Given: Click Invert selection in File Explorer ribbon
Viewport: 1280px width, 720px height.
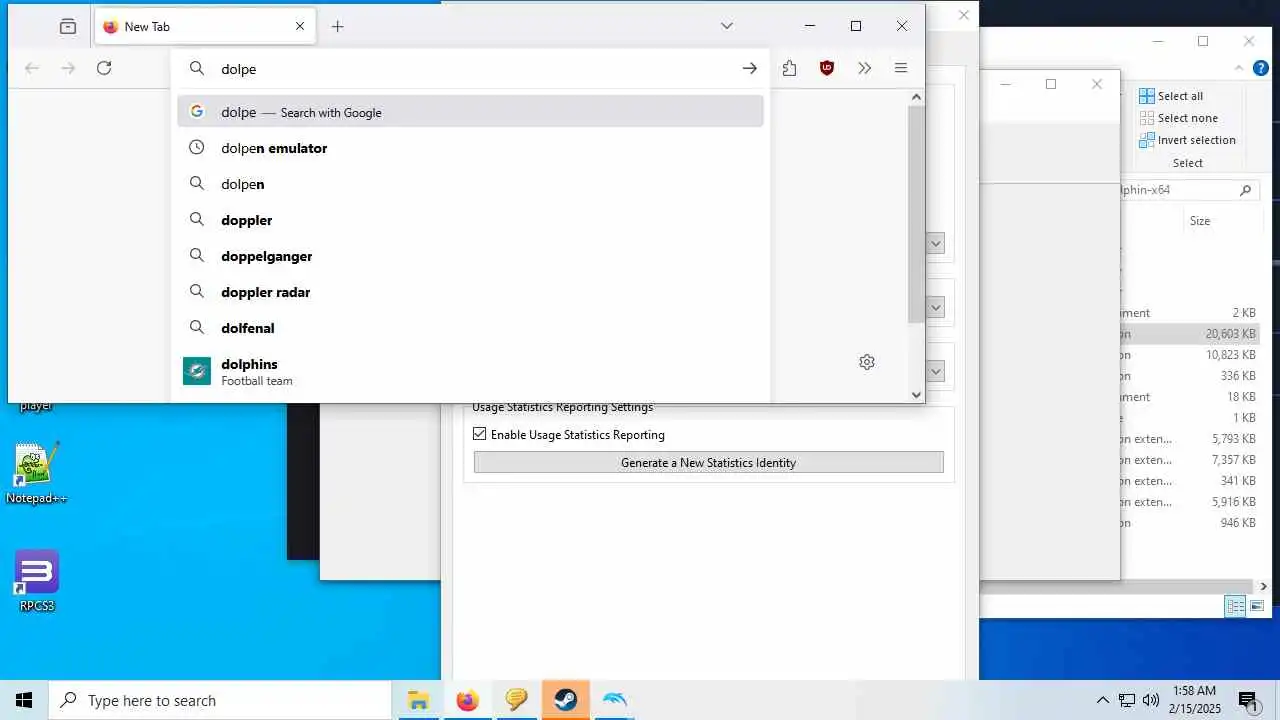Looking at the screenshot, I should (1188, 140).
